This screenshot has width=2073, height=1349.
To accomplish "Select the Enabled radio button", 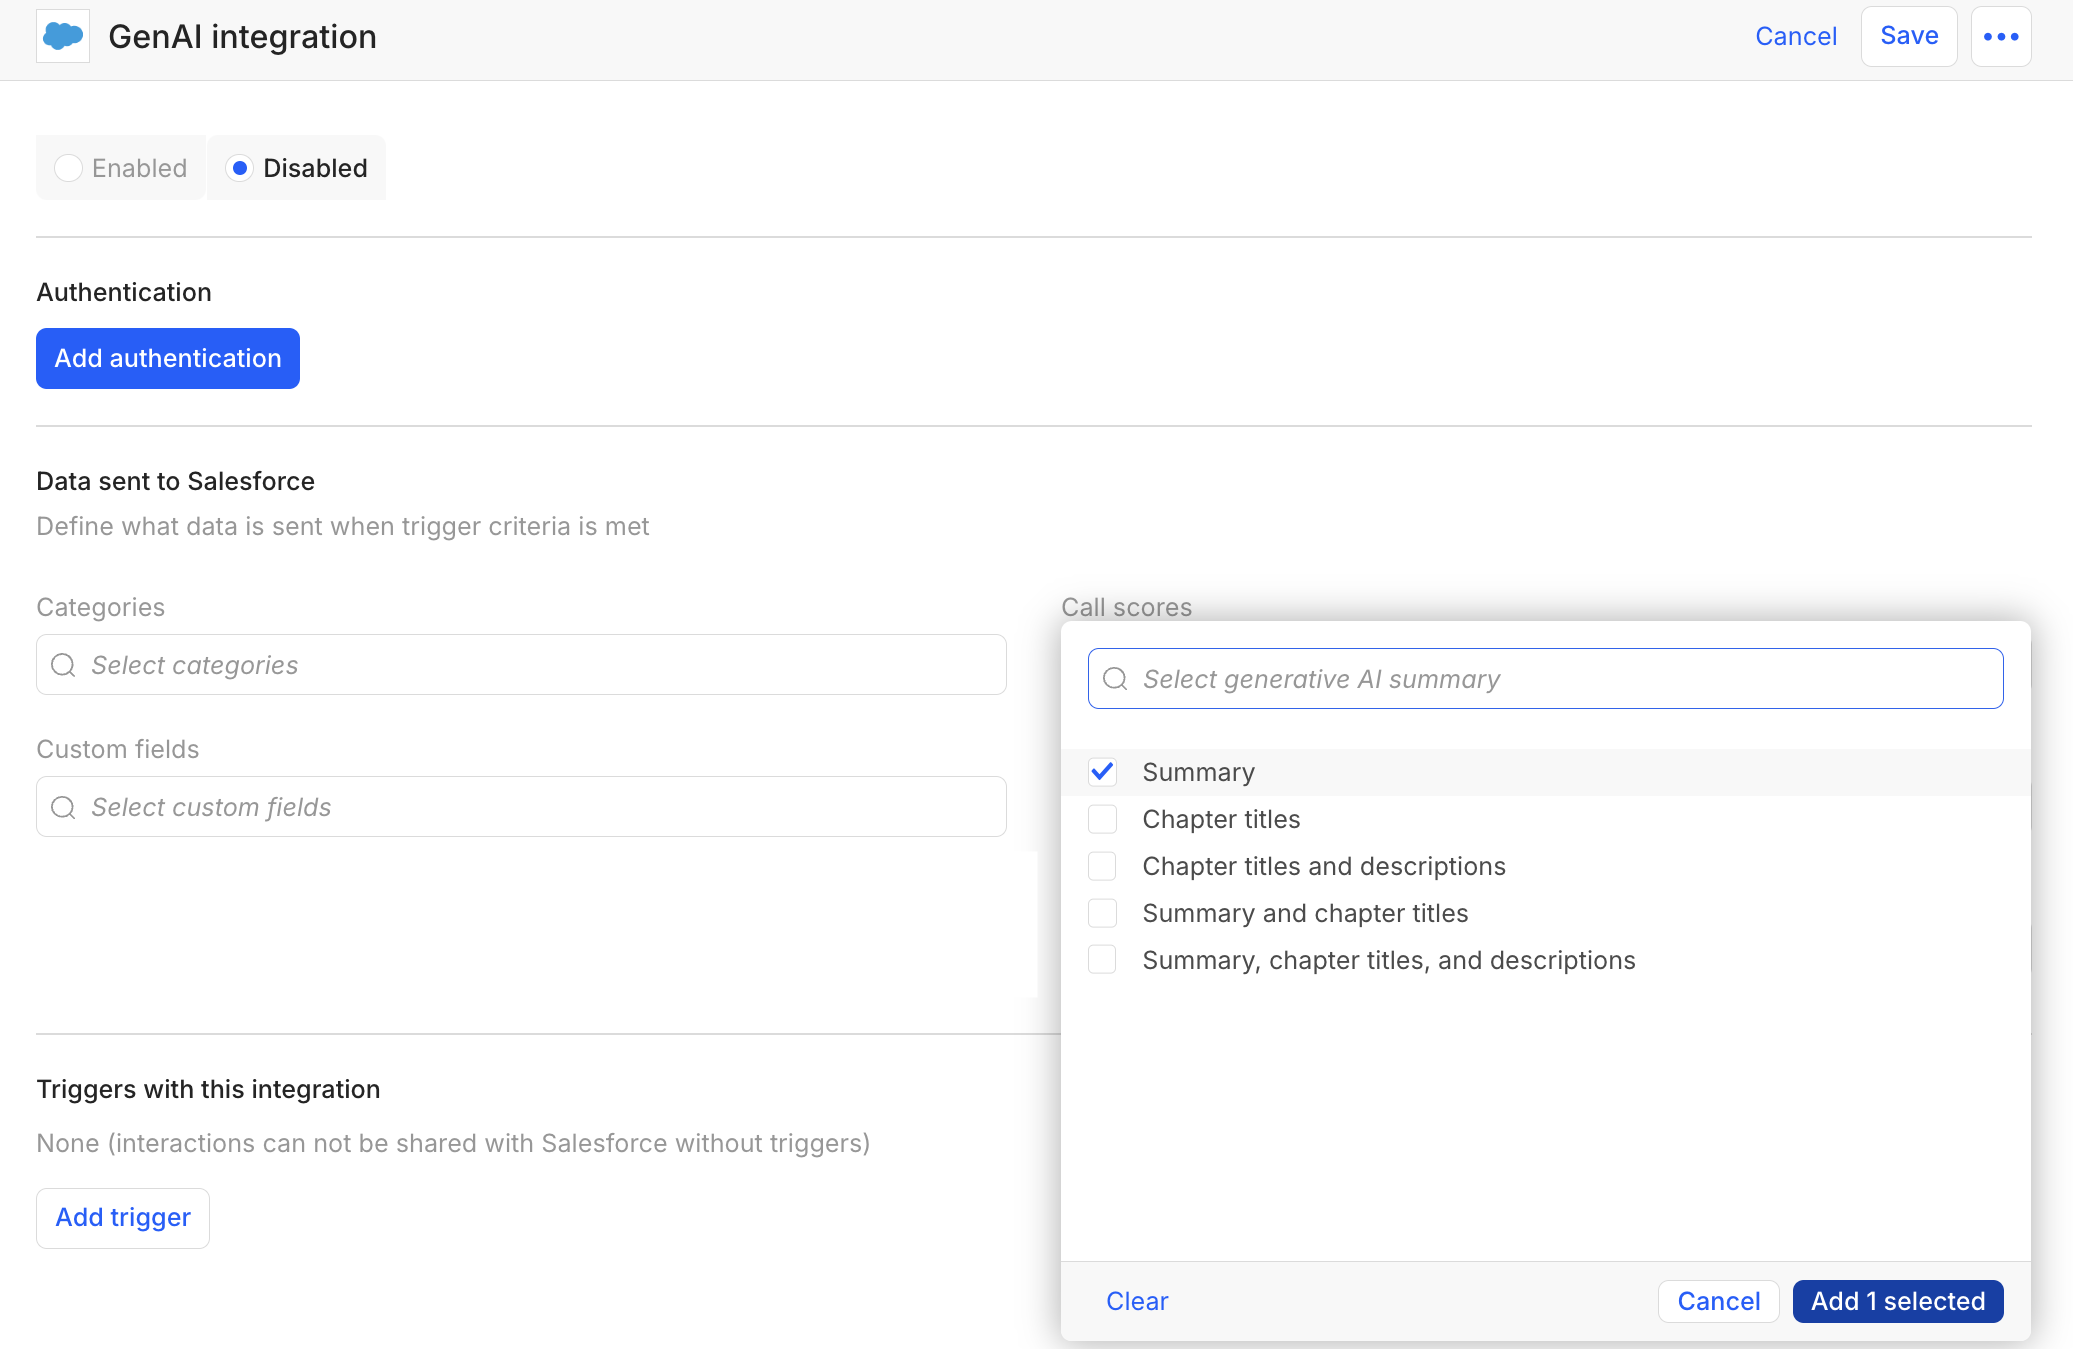I will 68,168.
